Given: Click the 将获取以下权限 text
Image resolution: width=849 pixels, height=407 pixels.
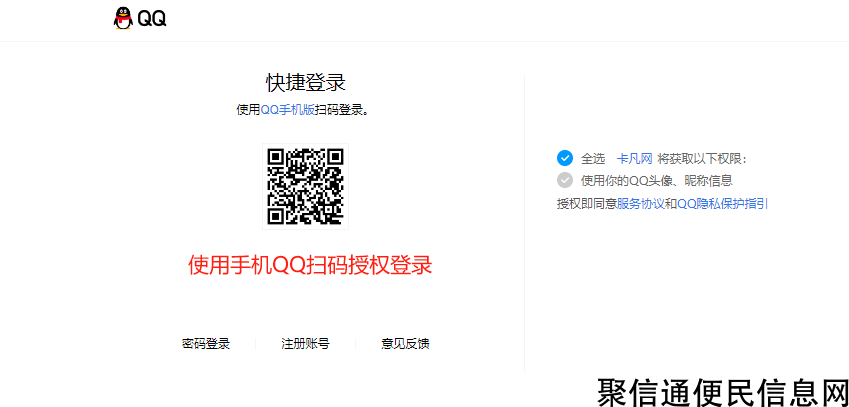Looking at the screenshot, I should tap(702, 159).
